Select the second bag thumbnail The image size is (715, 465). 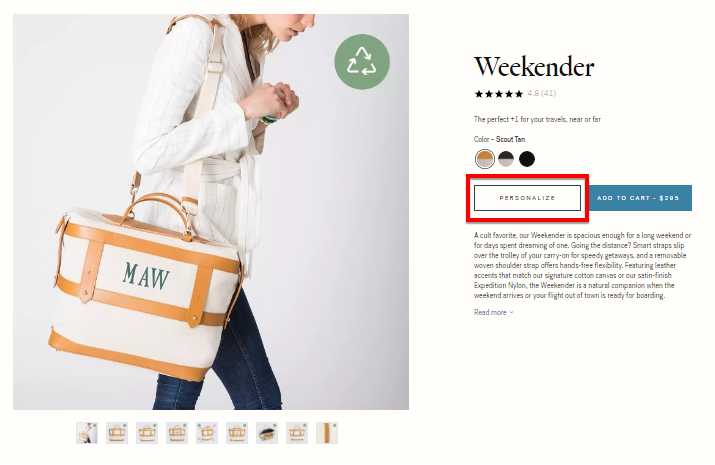pyautogui.click(x=117, y=433)
